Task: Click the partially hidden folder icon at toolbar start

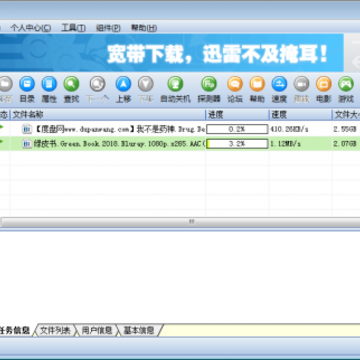Action: click(6, 84)
